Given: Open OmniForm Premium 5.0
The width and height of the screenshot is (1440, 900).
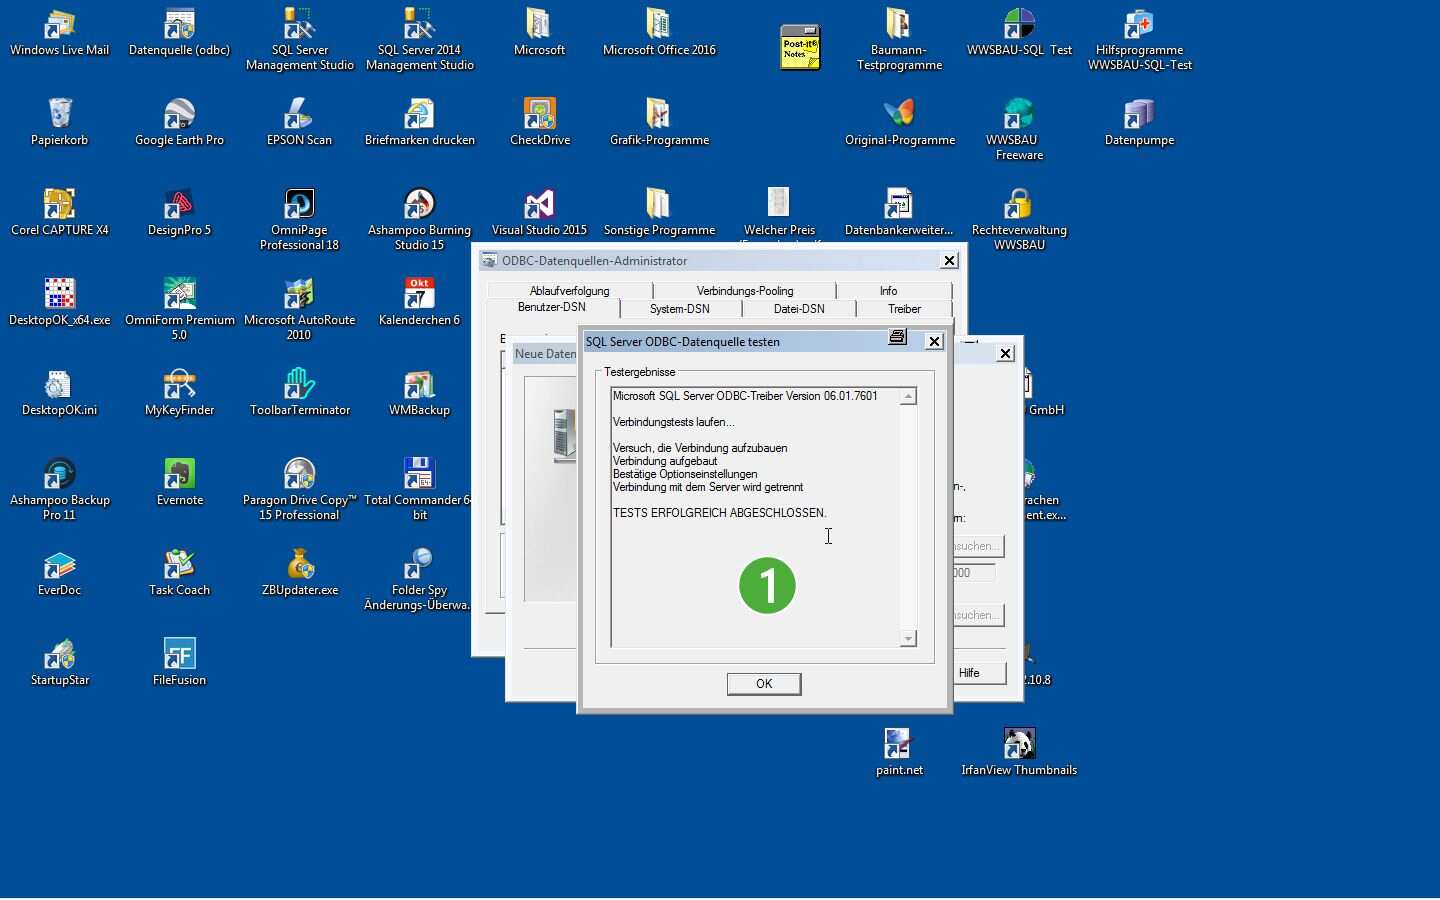Looking at the screenshot, I should (x=180, y=310).
